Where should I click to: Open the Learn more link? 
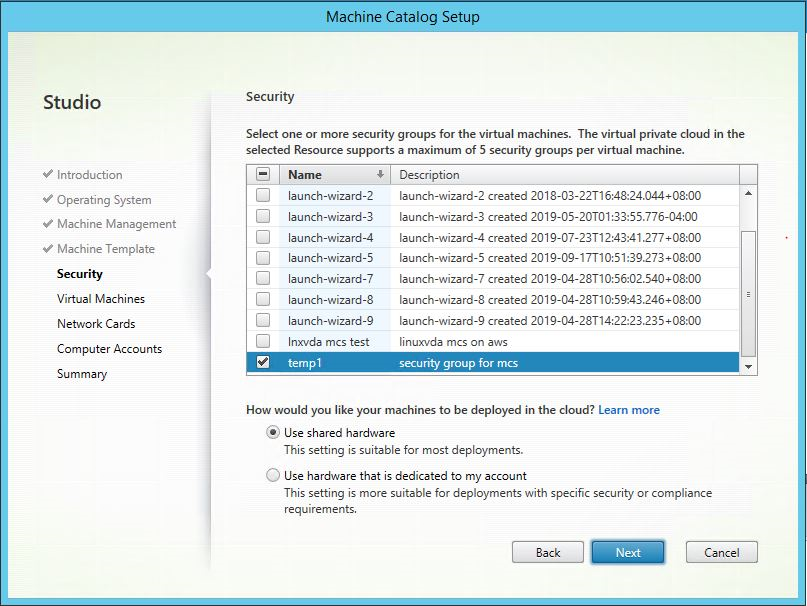pos(629,410)
